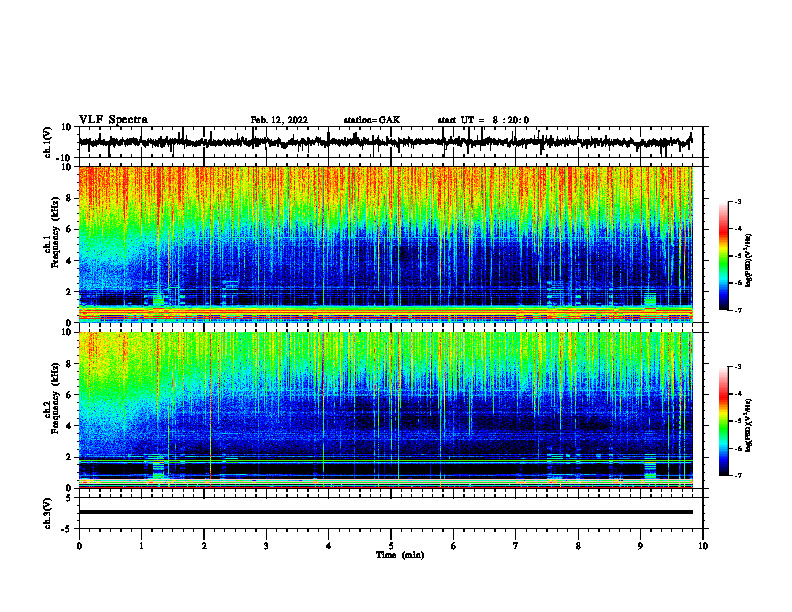The image size is (792, 612).
Task: Click time axis tick label "7"
Action: point(516,546)
